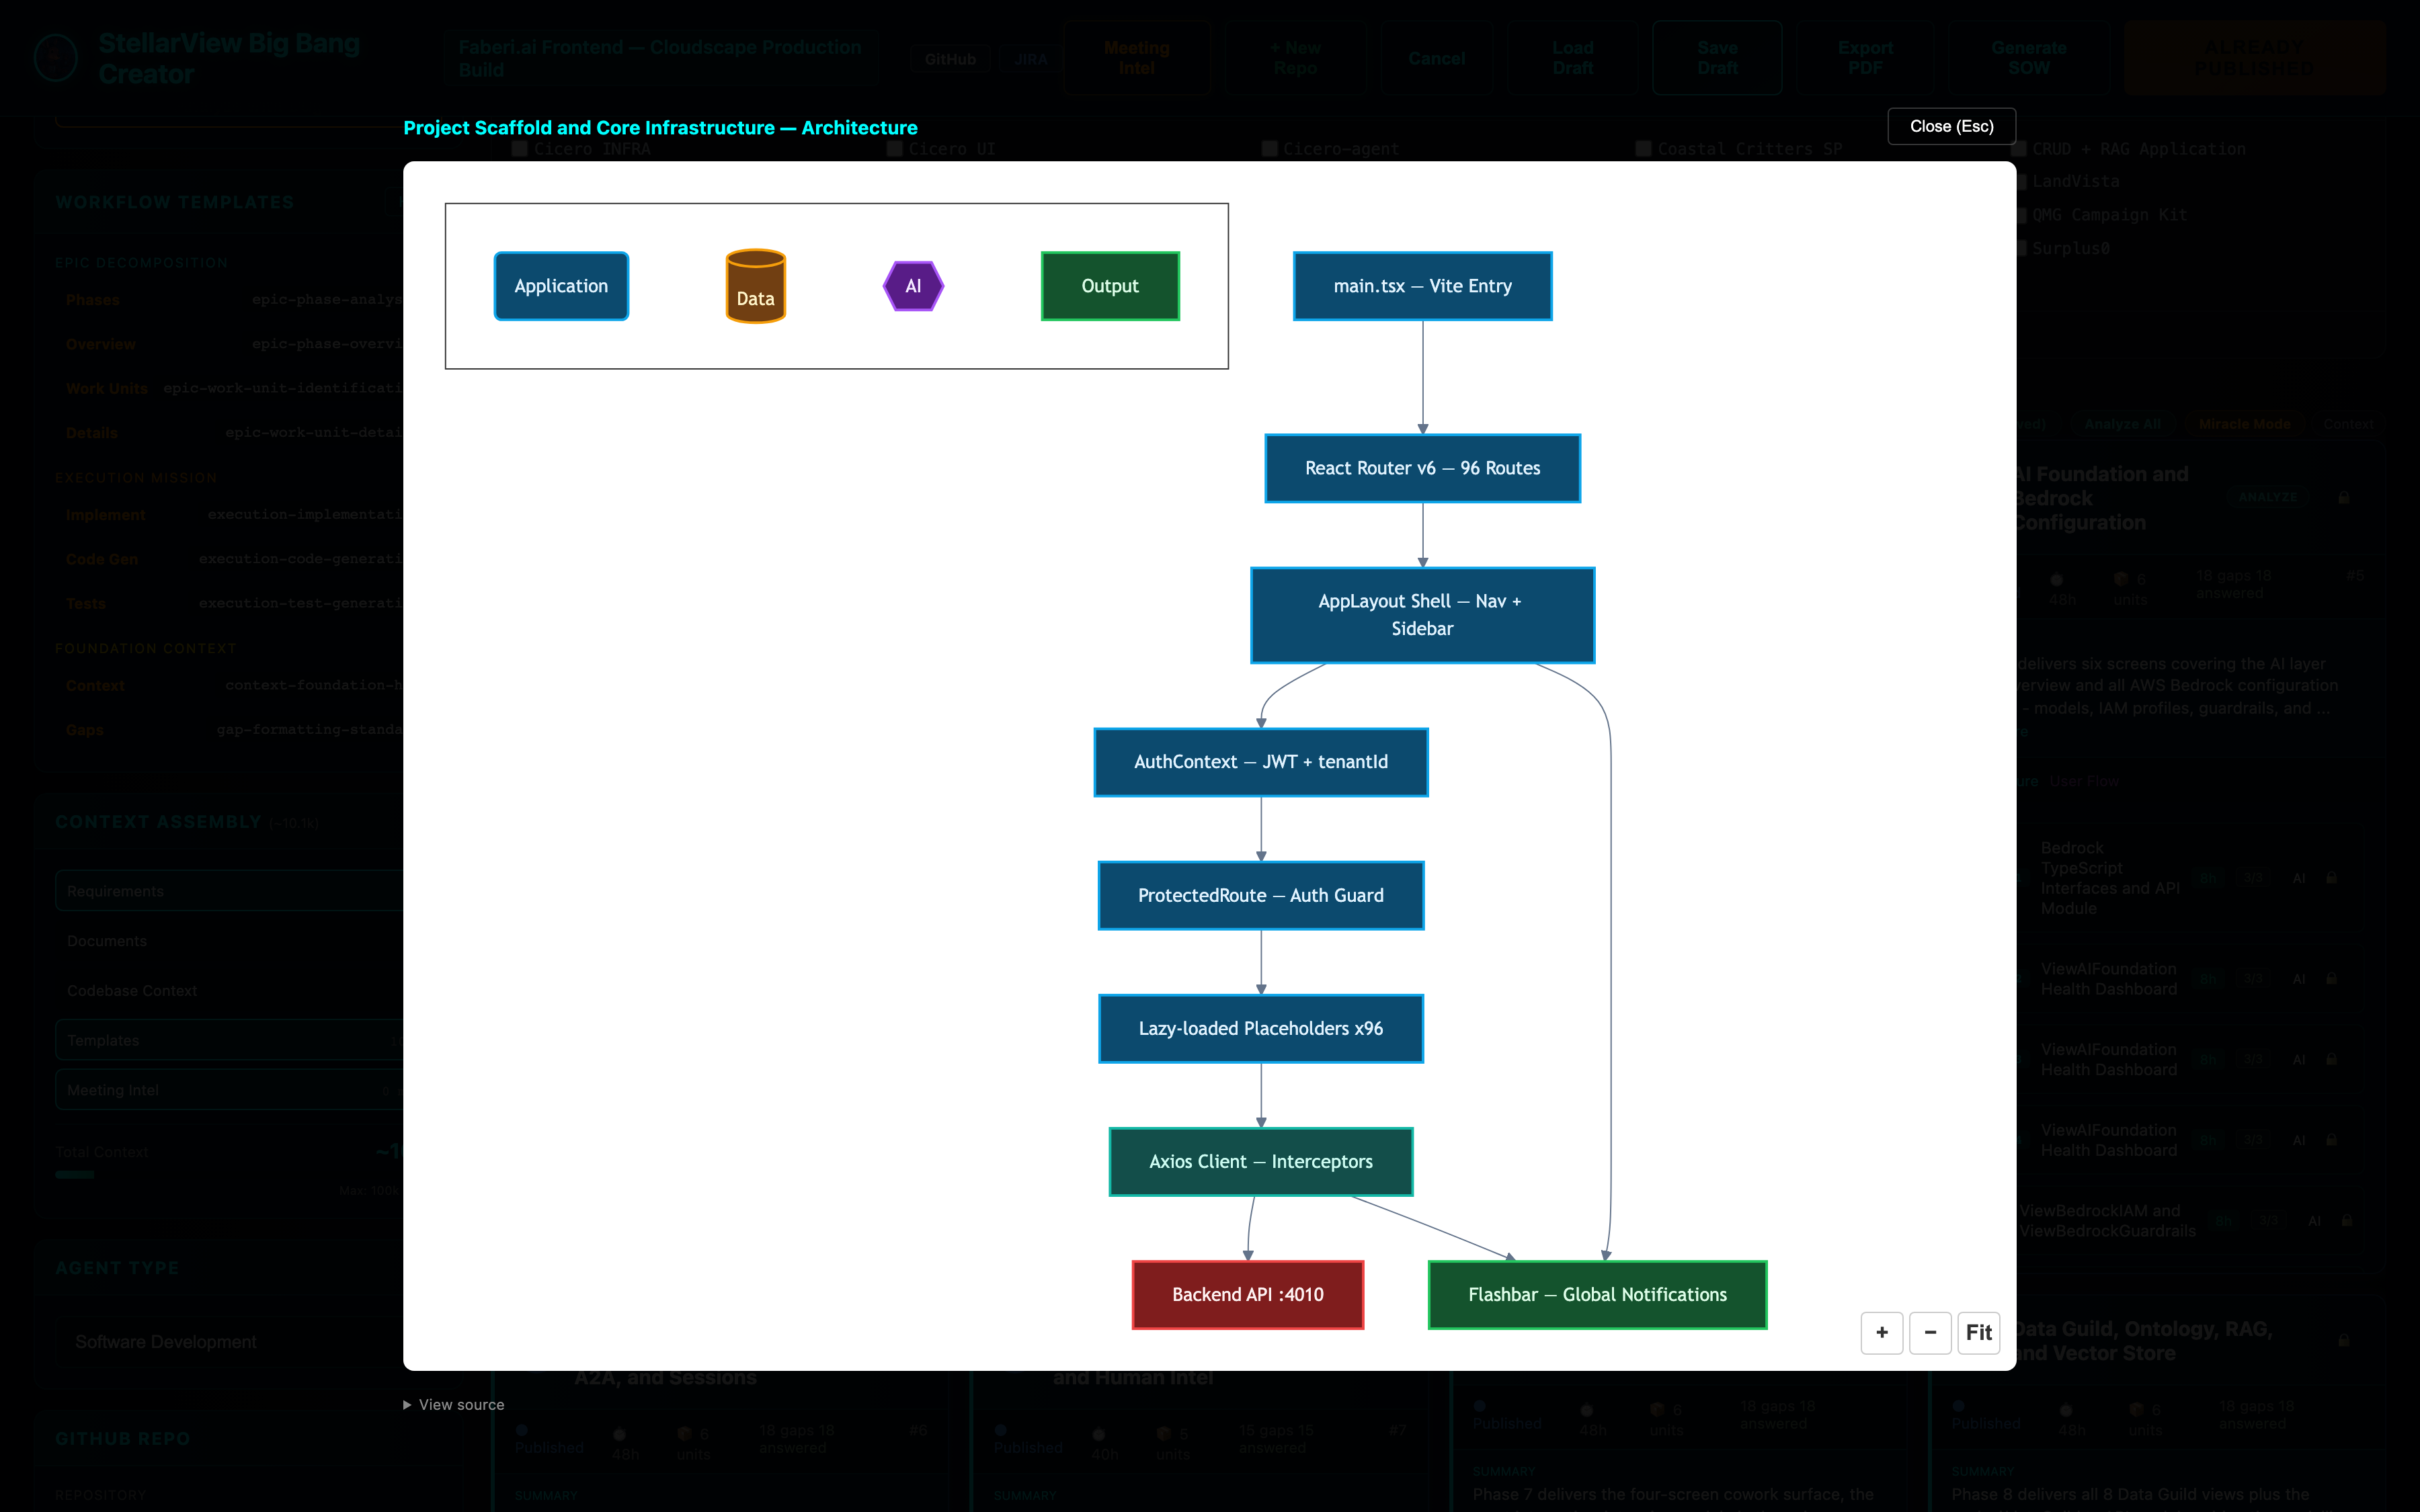Click the Already Published button
Screen dimensions: 2420x1512
coord(2254,58)
